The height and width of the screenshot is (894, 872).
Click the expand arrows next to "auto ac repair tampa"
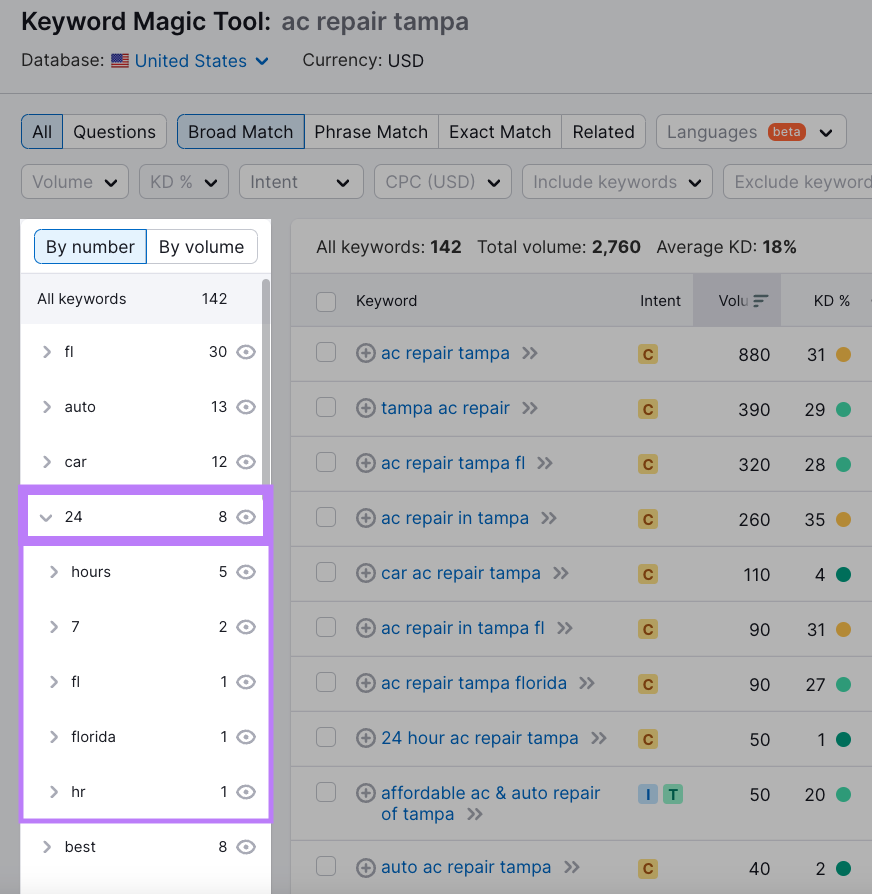click(571, 868)
